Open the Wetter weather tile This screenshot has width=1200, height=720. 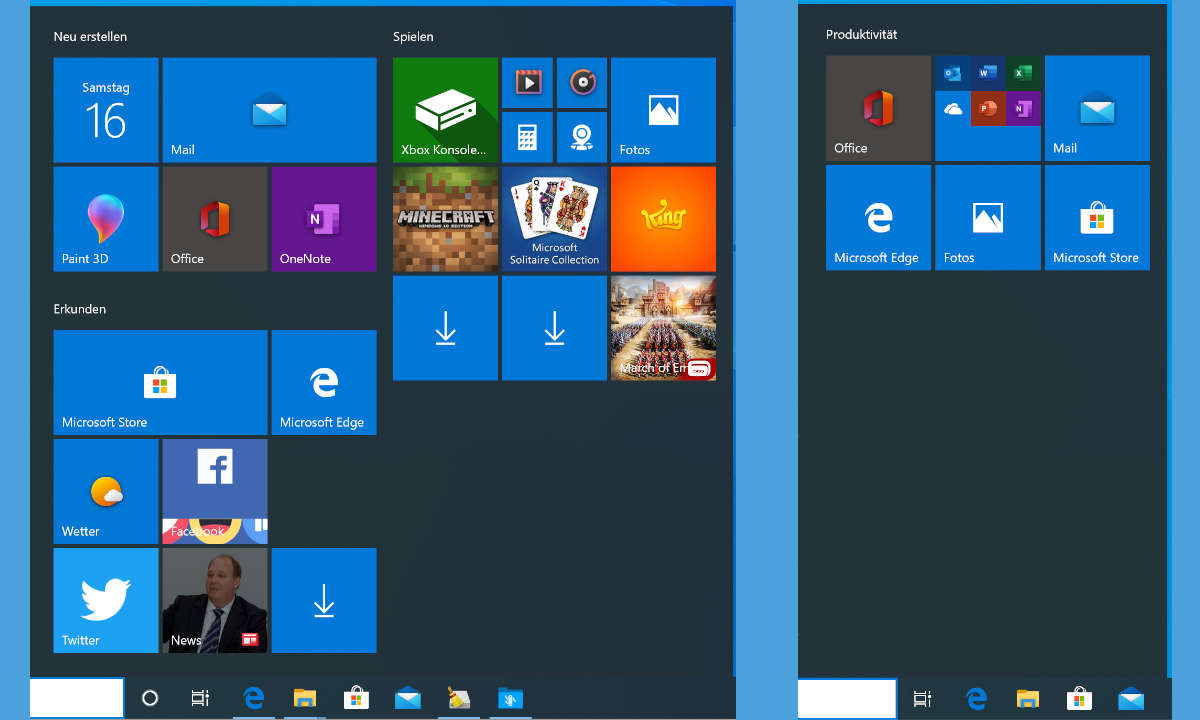pos(106,491)
